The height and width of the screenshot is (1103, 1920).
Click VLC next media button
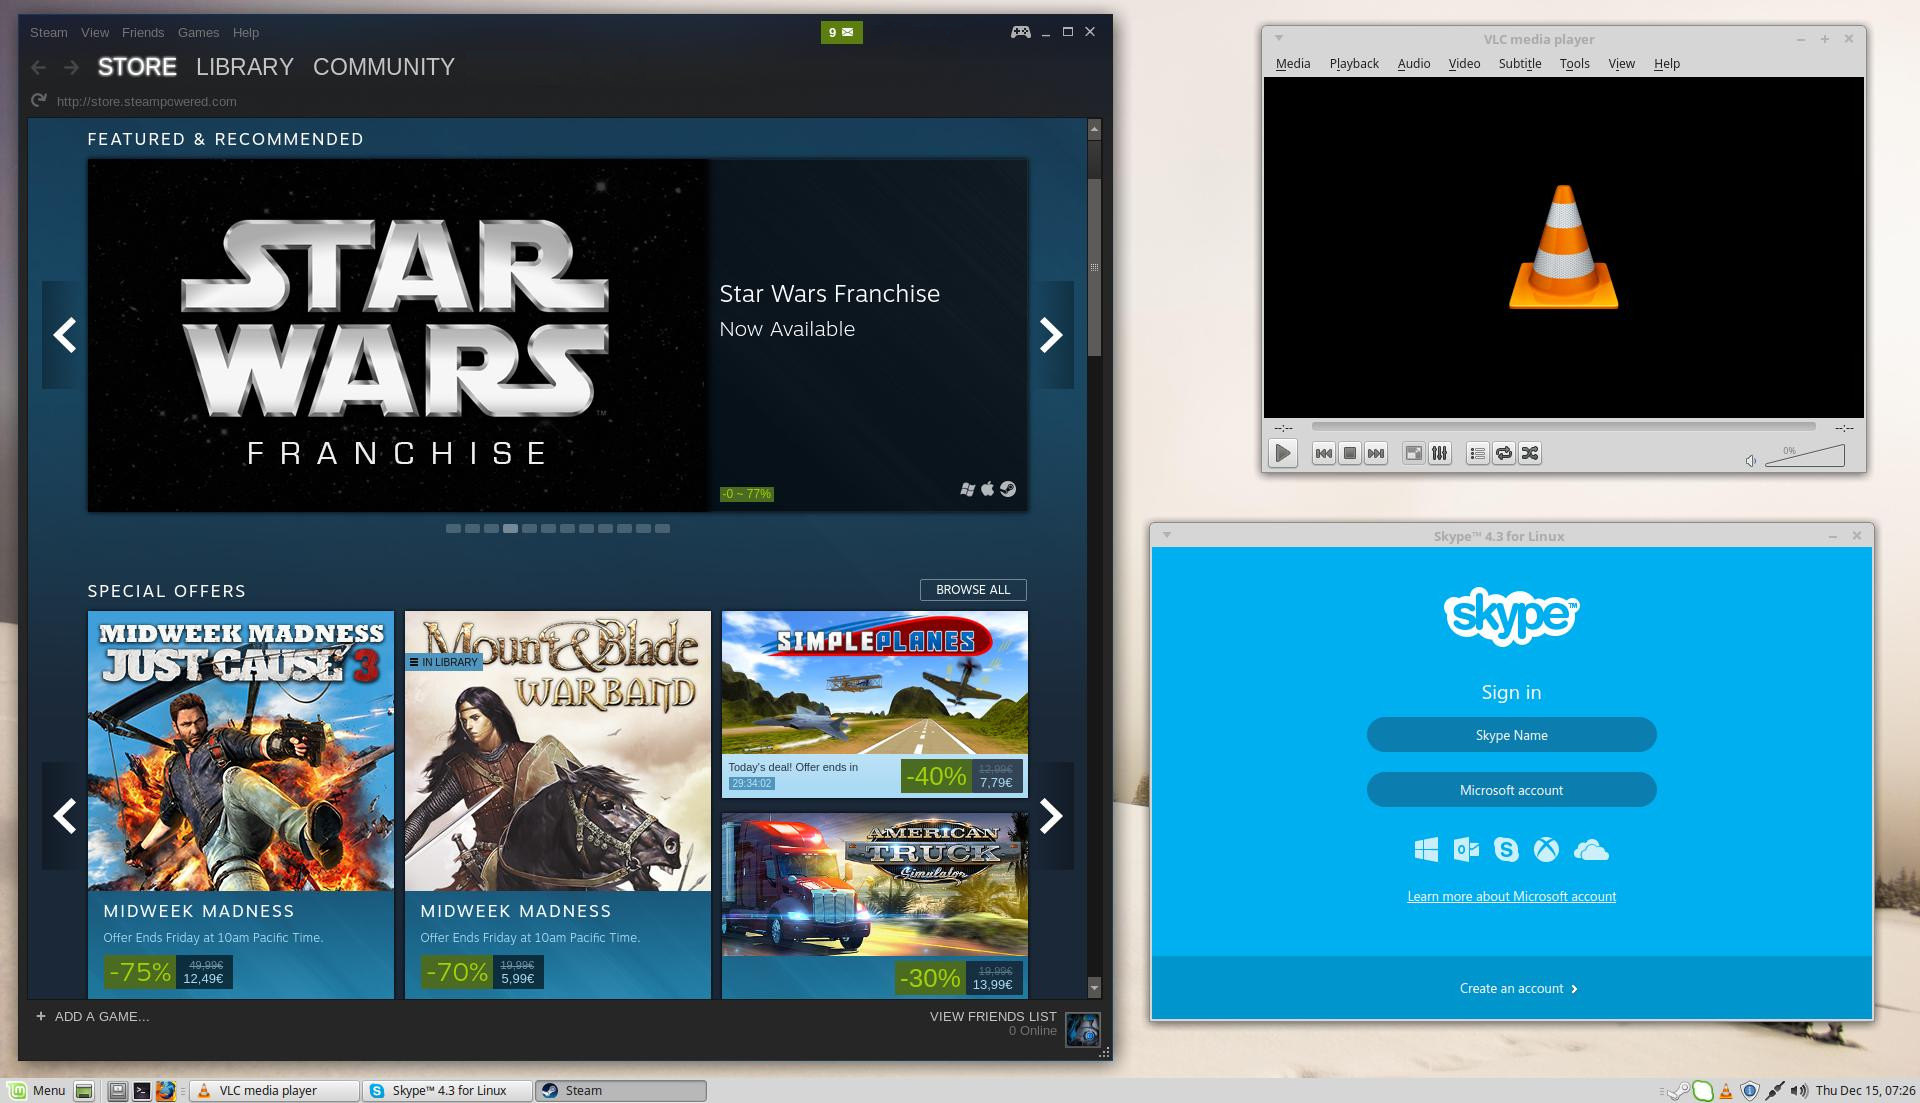(x=1376, y=453)
